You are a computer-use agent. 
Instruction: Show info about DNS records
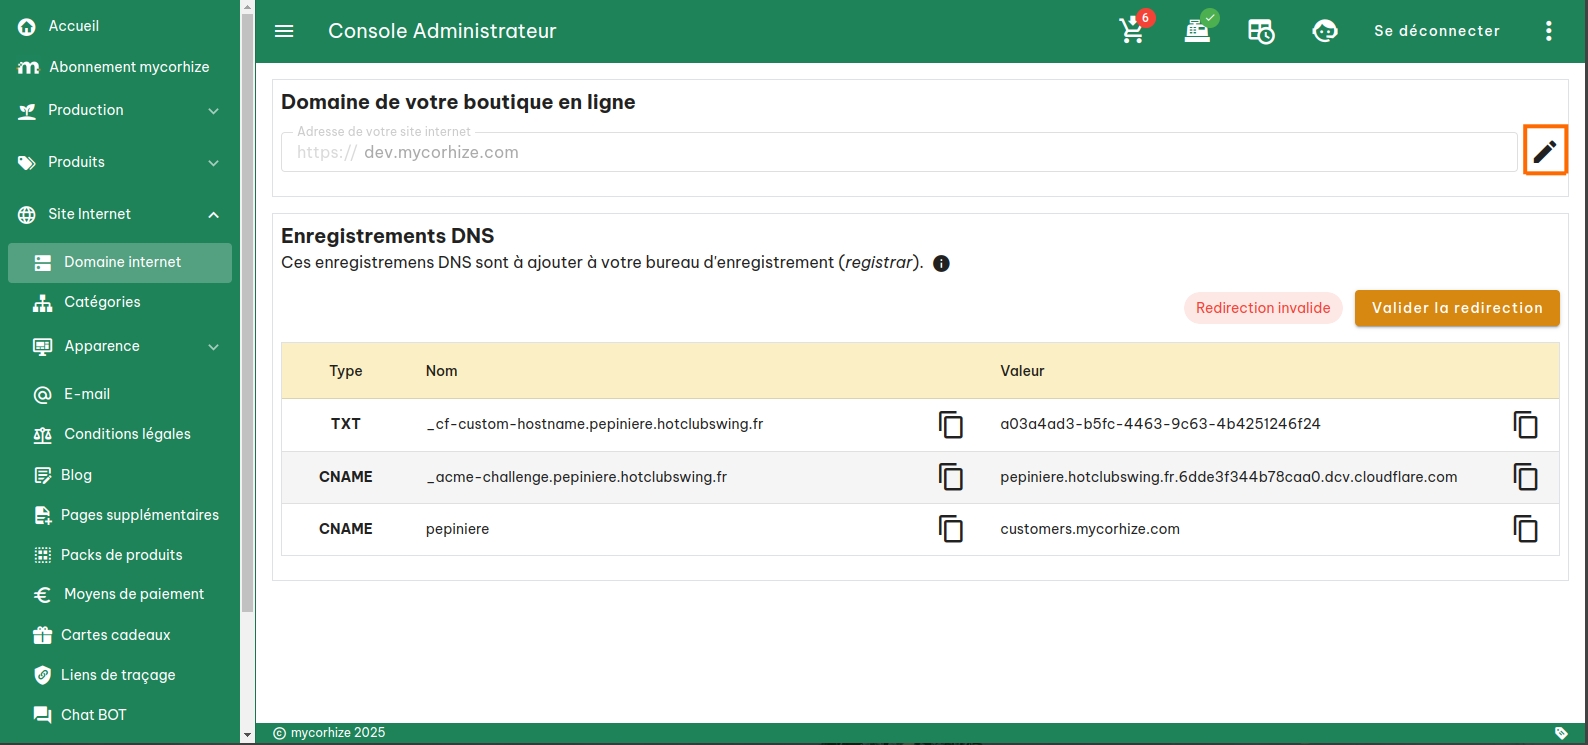click(941, 263)
